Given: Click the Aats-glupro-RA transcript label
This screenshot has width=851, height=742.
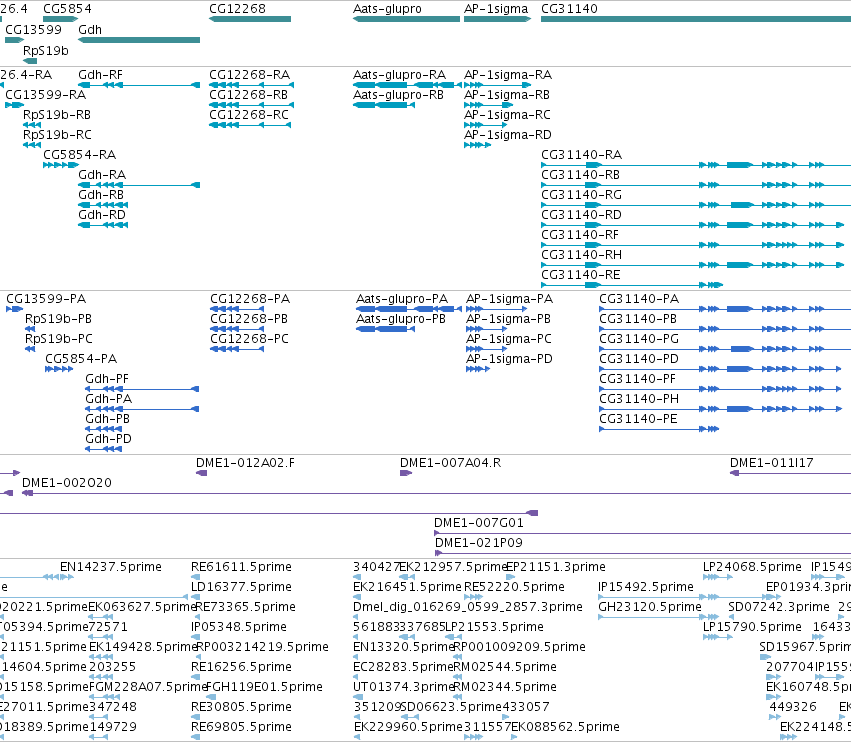Looking at the screenshot, I should coord(399,74).
